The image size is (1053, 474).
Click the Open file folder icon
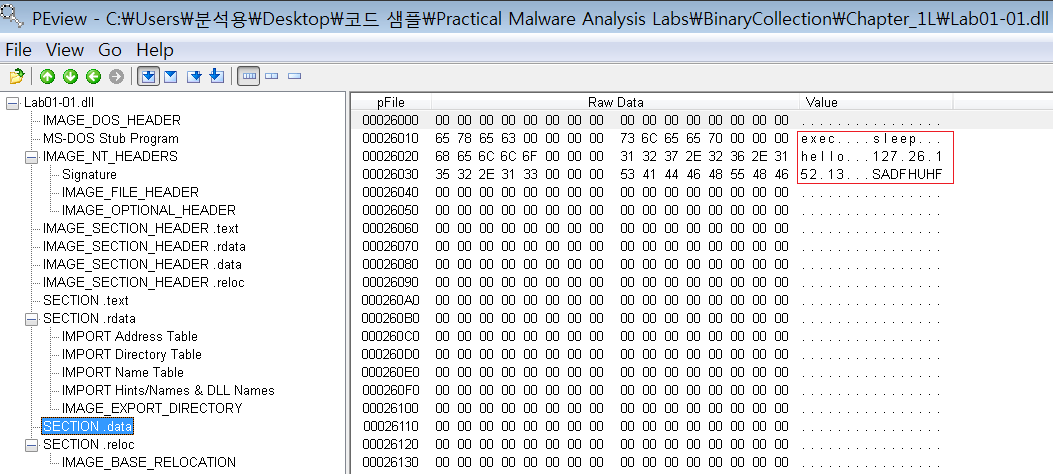tap(17, 77)
